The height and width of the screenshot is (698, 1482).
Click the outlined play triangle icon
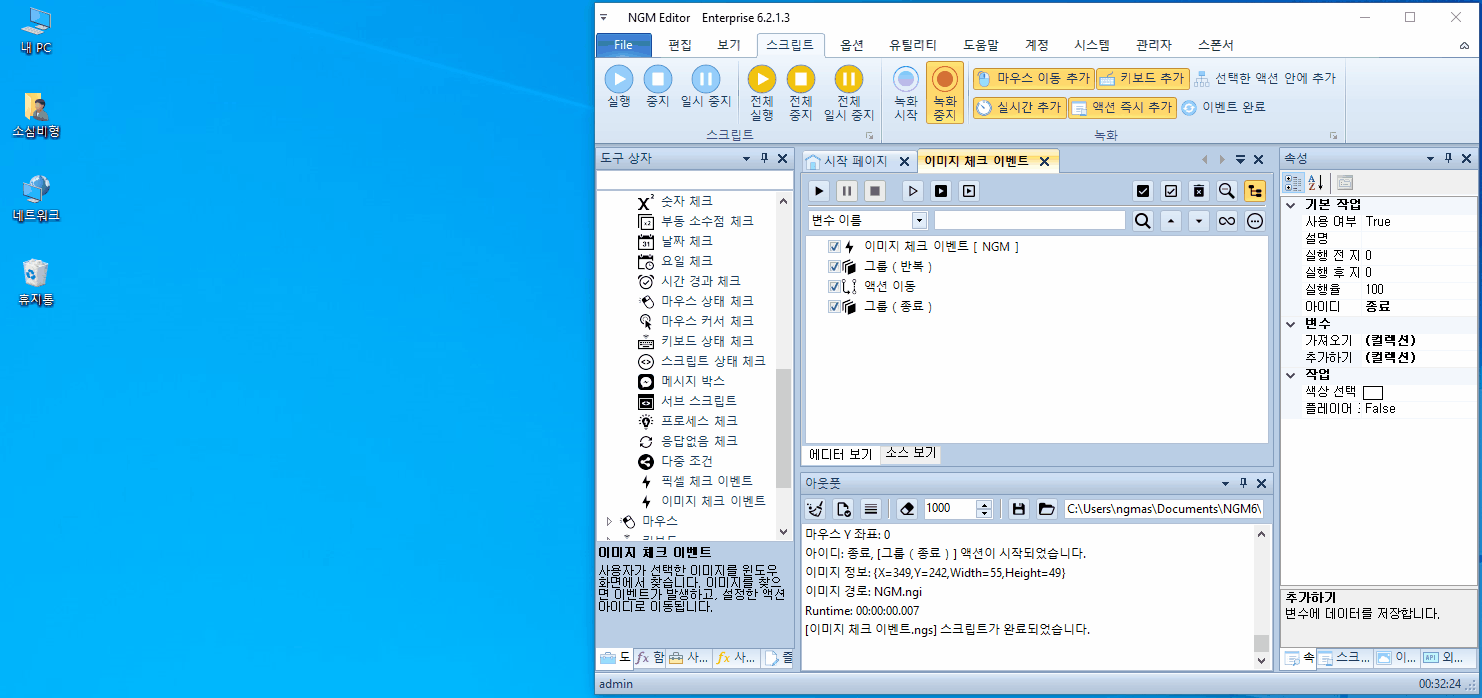coord(913,191)
